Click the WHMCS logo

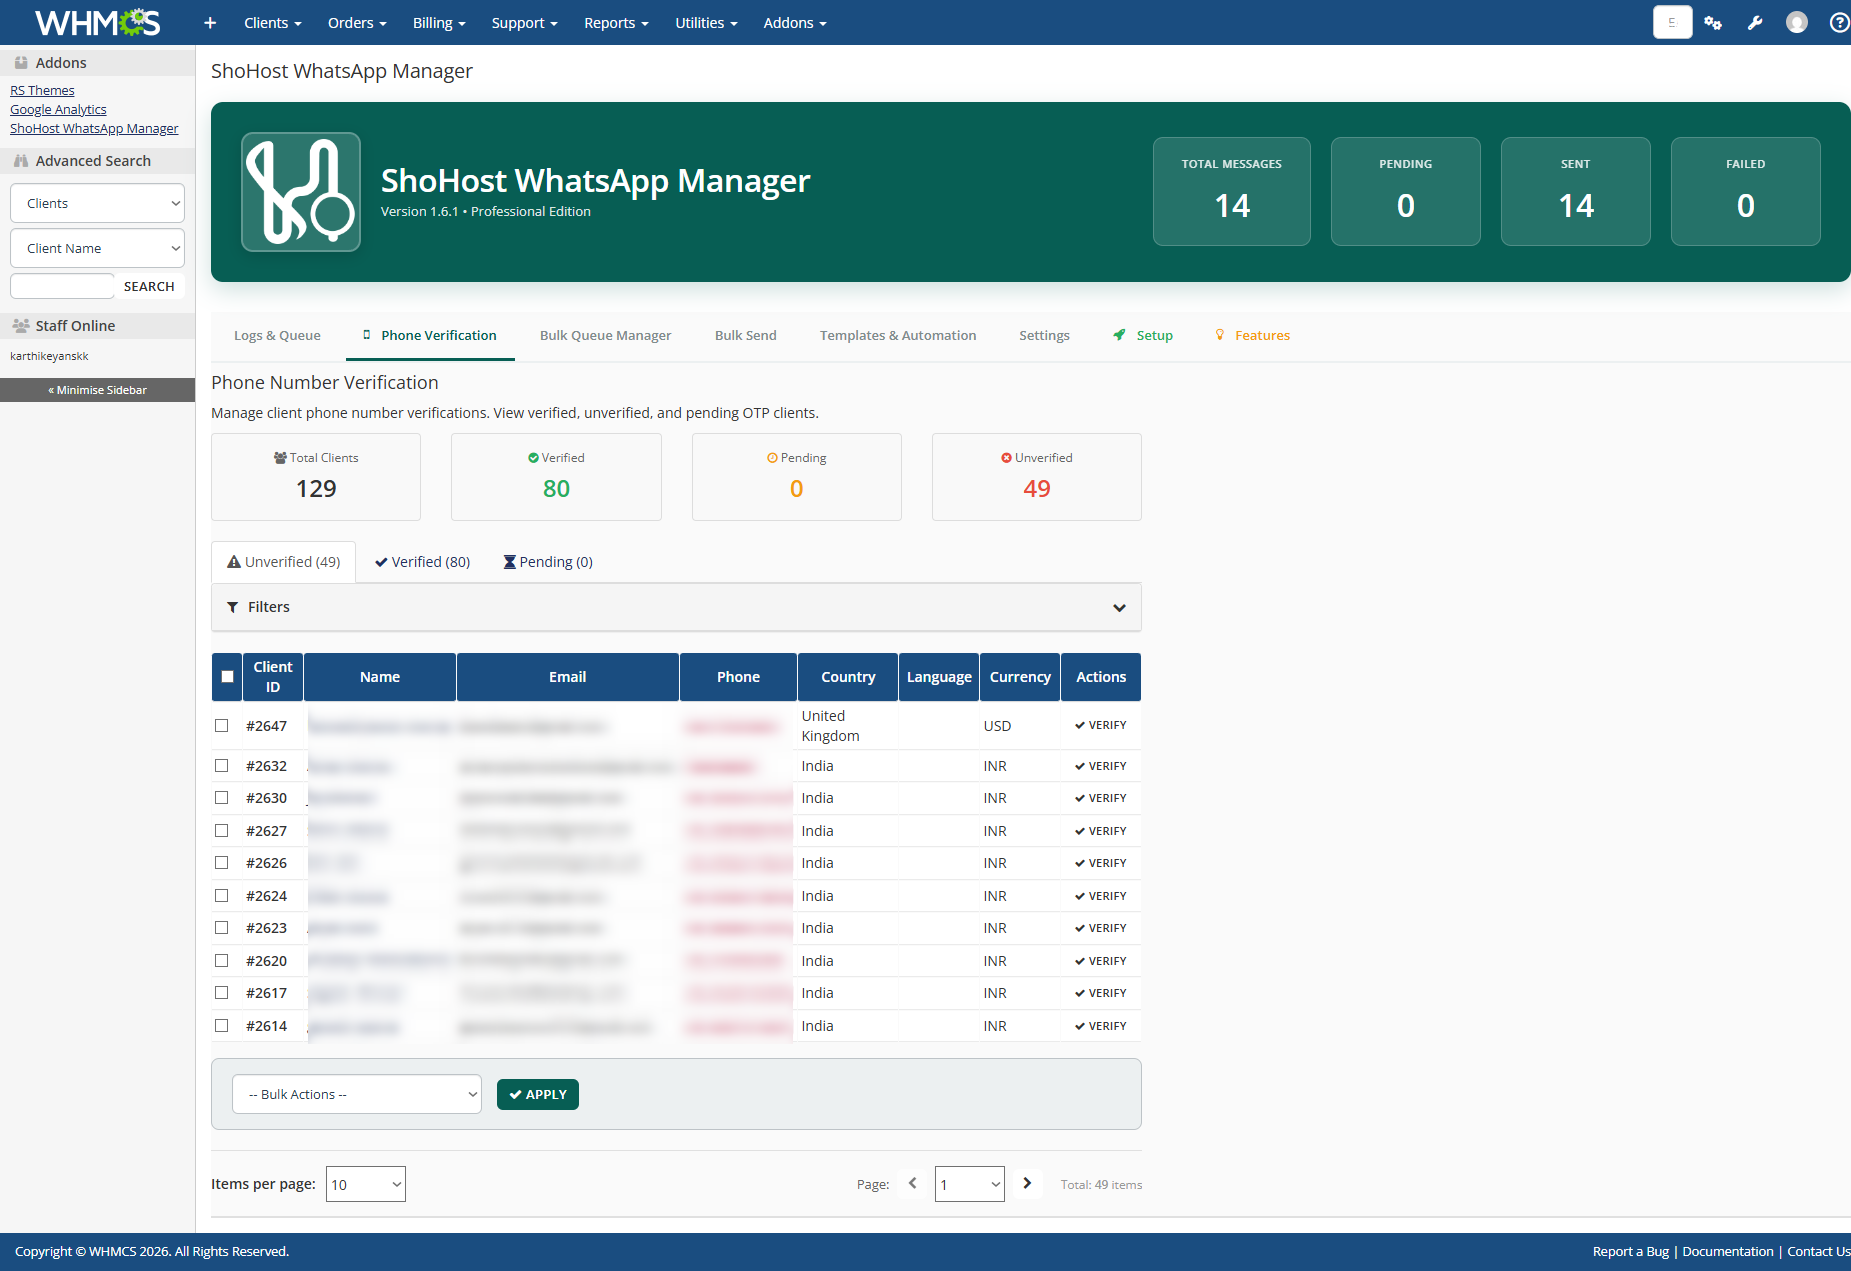97,22
